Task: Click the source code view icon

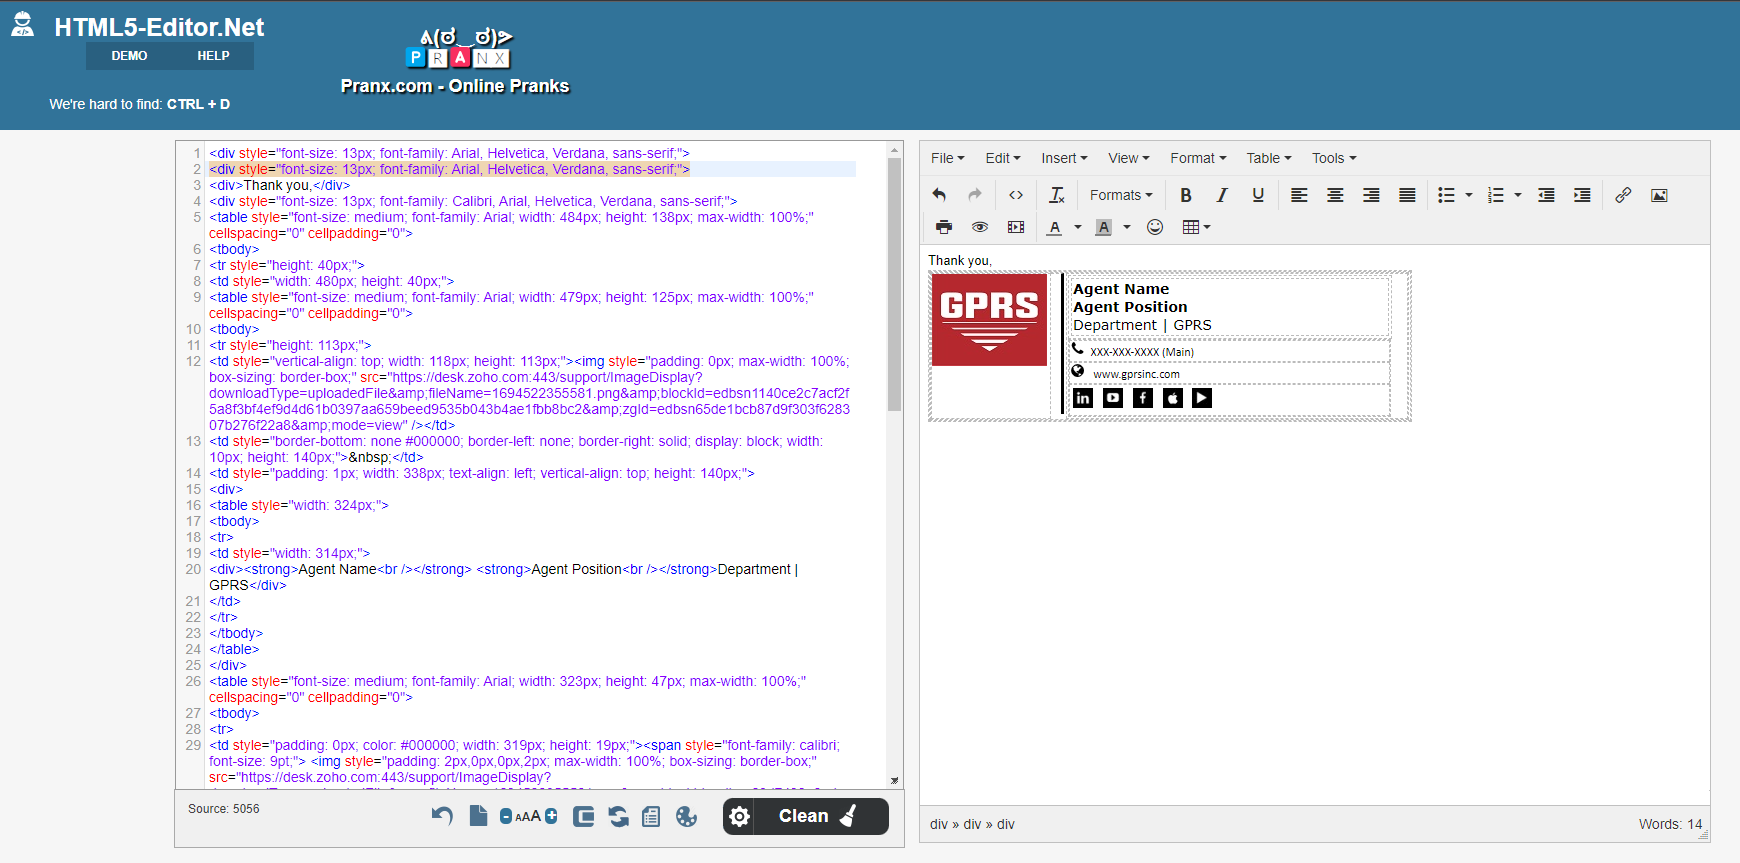Action: point(1016,195)
